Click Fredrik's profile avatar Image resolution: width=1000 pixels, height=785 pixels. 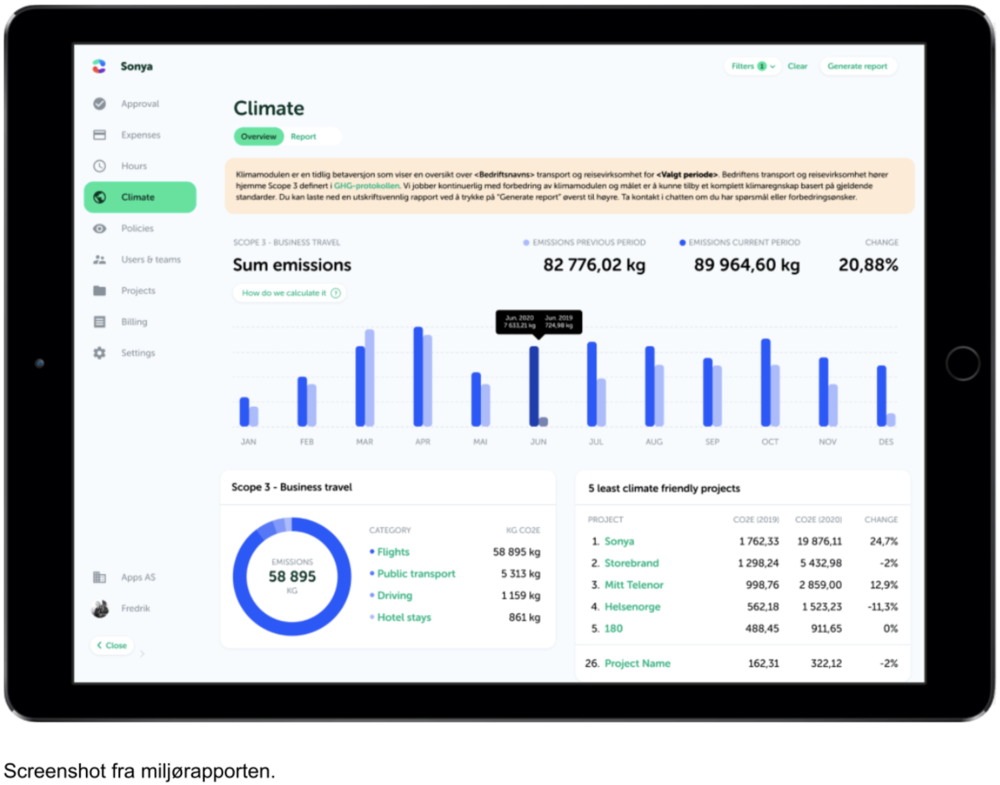coord(100,609)
